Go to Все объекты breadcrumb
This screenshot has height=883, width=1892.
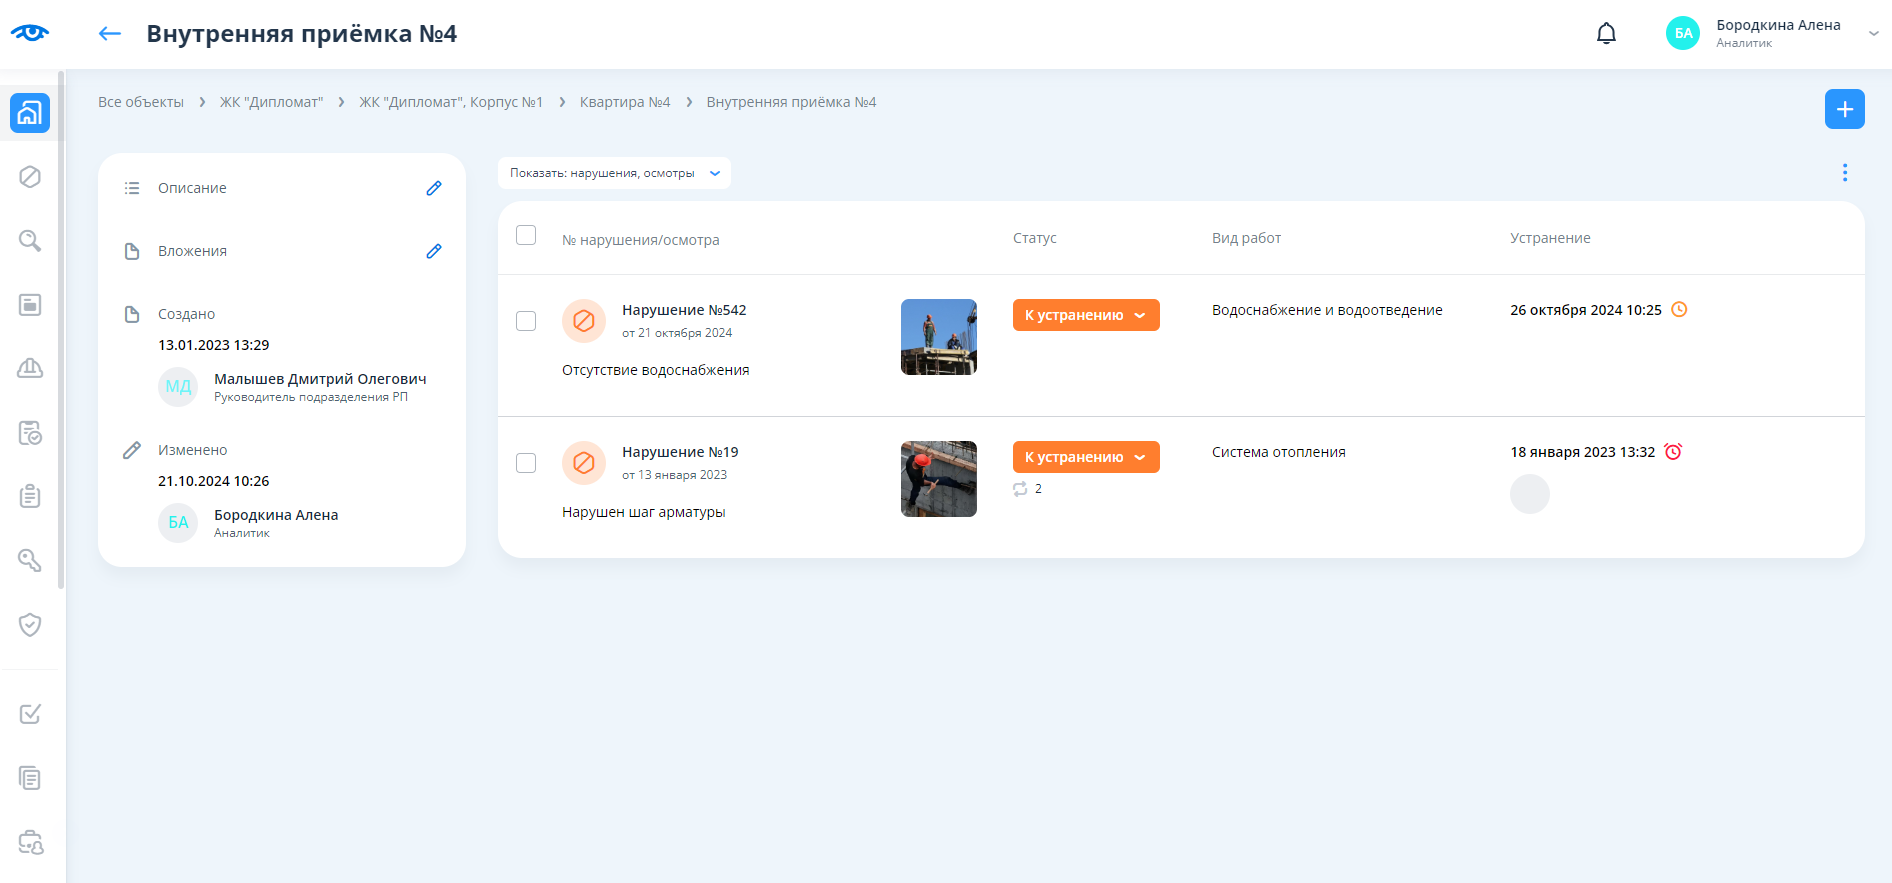tap(141, 102)
